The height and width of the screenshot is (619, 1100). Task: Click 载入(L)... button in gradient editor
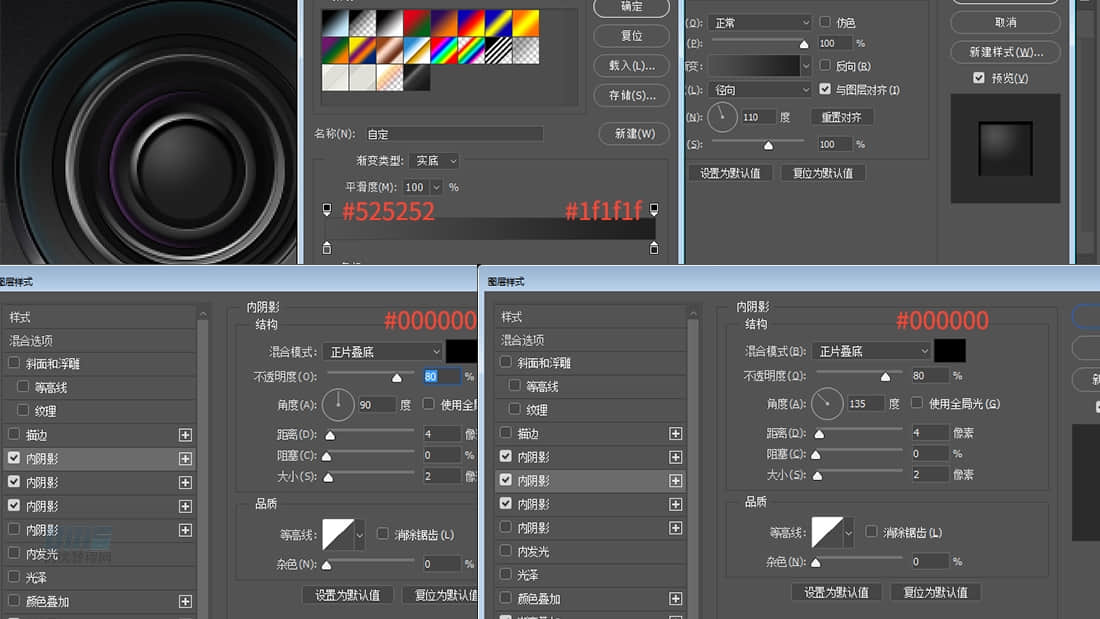pyautogui.click(x=631, y=65)
